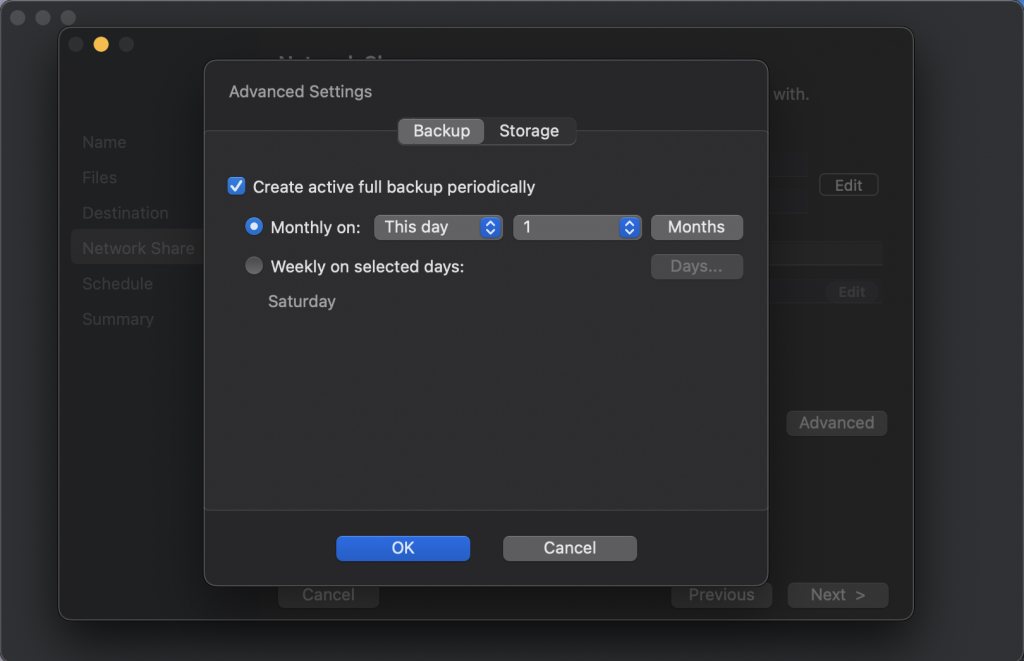Enable create active full backup periodically
The width and height of the screenshot is (1024, 661).
coord(237,186)
